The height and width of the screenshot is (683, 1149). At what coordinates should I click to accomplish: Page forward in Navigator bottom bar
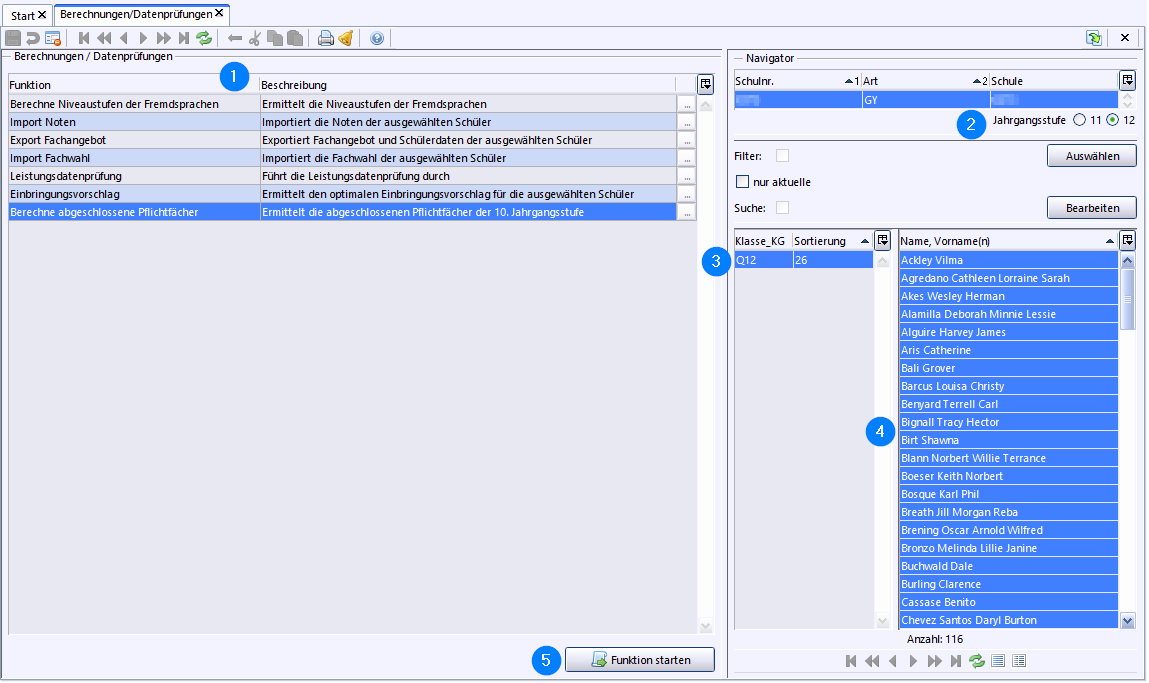coord(934,661)
